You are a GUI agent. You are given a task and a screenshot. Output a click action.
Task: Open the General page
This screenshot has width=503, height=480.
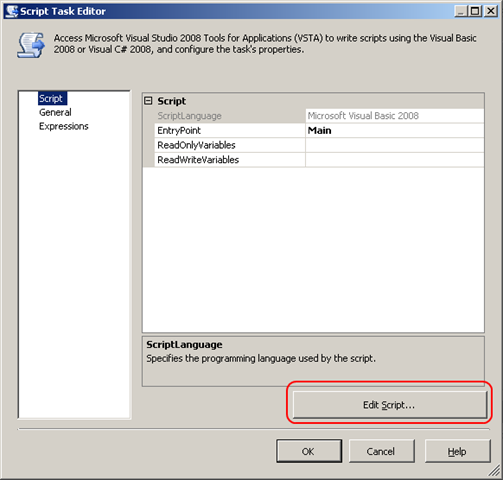pos(55,113)
